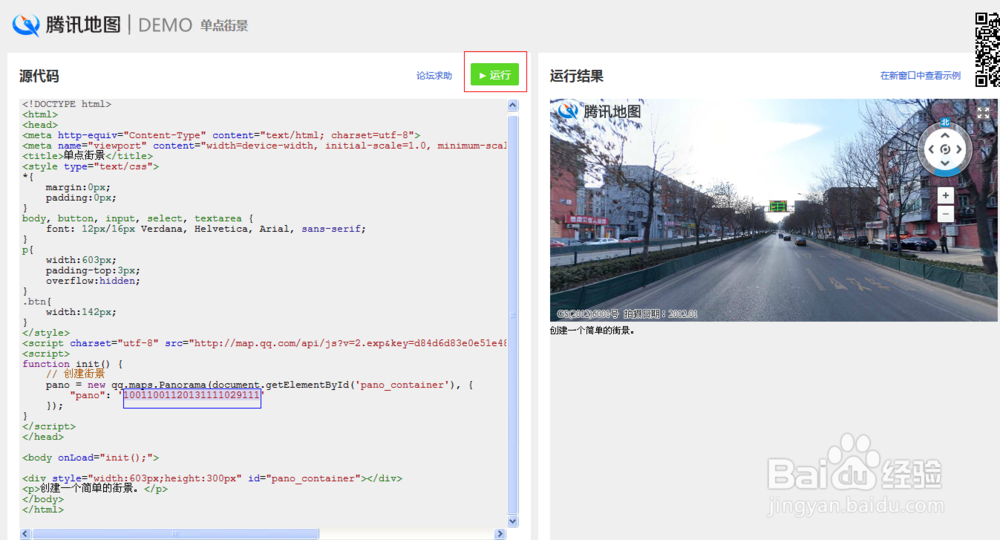Click the horizontal scrollbar right arrow
This screenshot has width=1000, height=540.
501,534
